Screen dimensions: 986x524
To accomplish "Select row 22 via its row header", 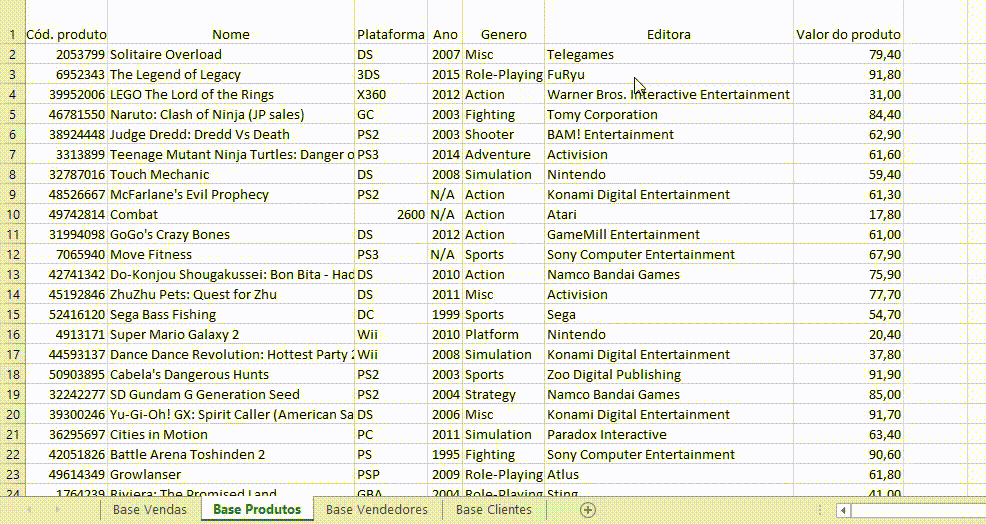I will [x=12, y=455].
